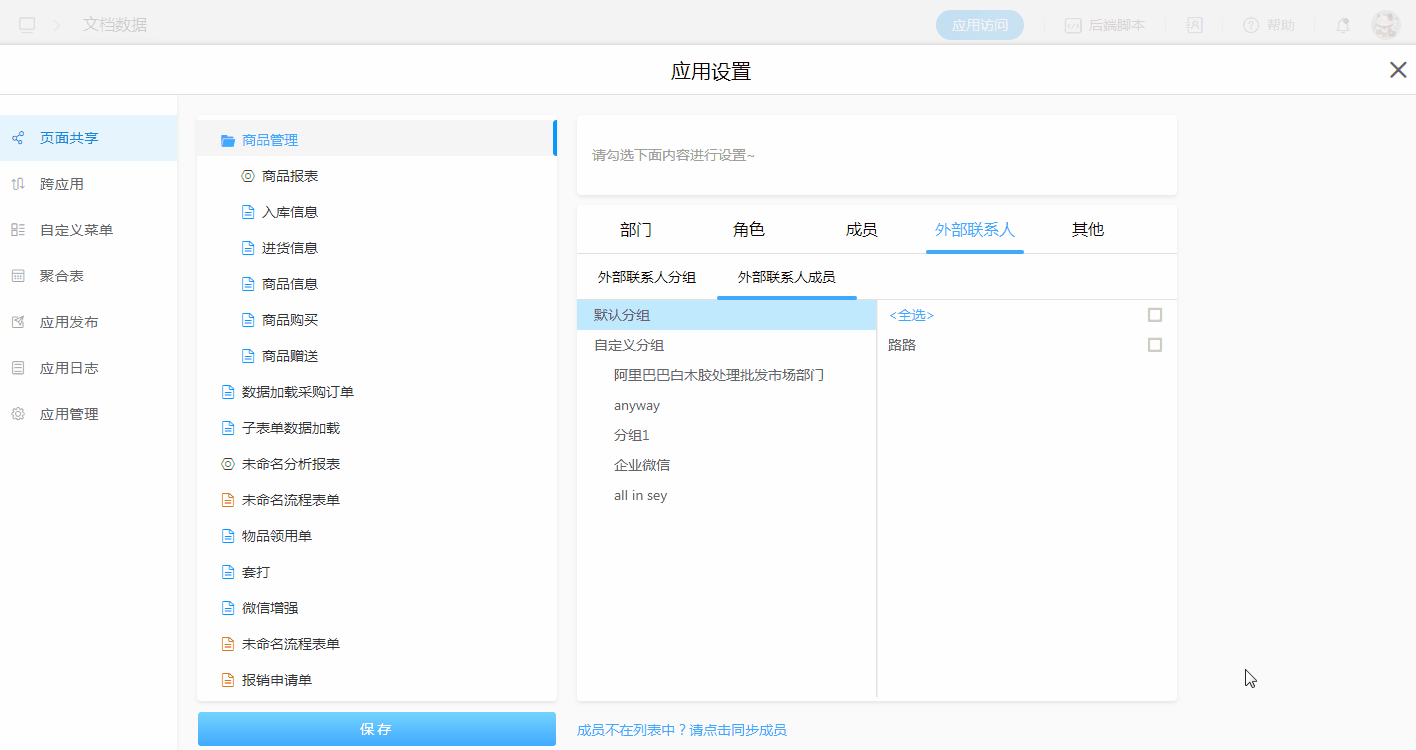Collapse the 商品管理 folder
This screenshot has width=1416, height=750.
tap(228, 140)
